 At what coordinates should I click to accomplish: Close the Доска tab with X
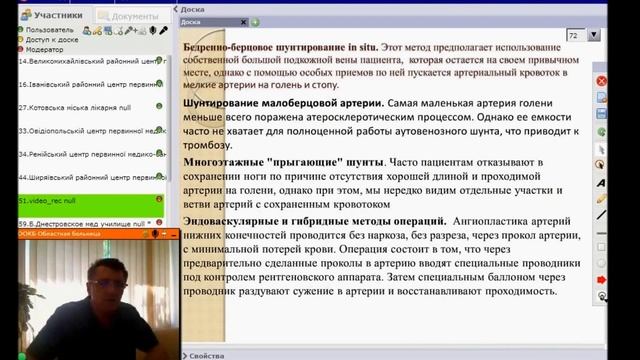tap(244, 22)
